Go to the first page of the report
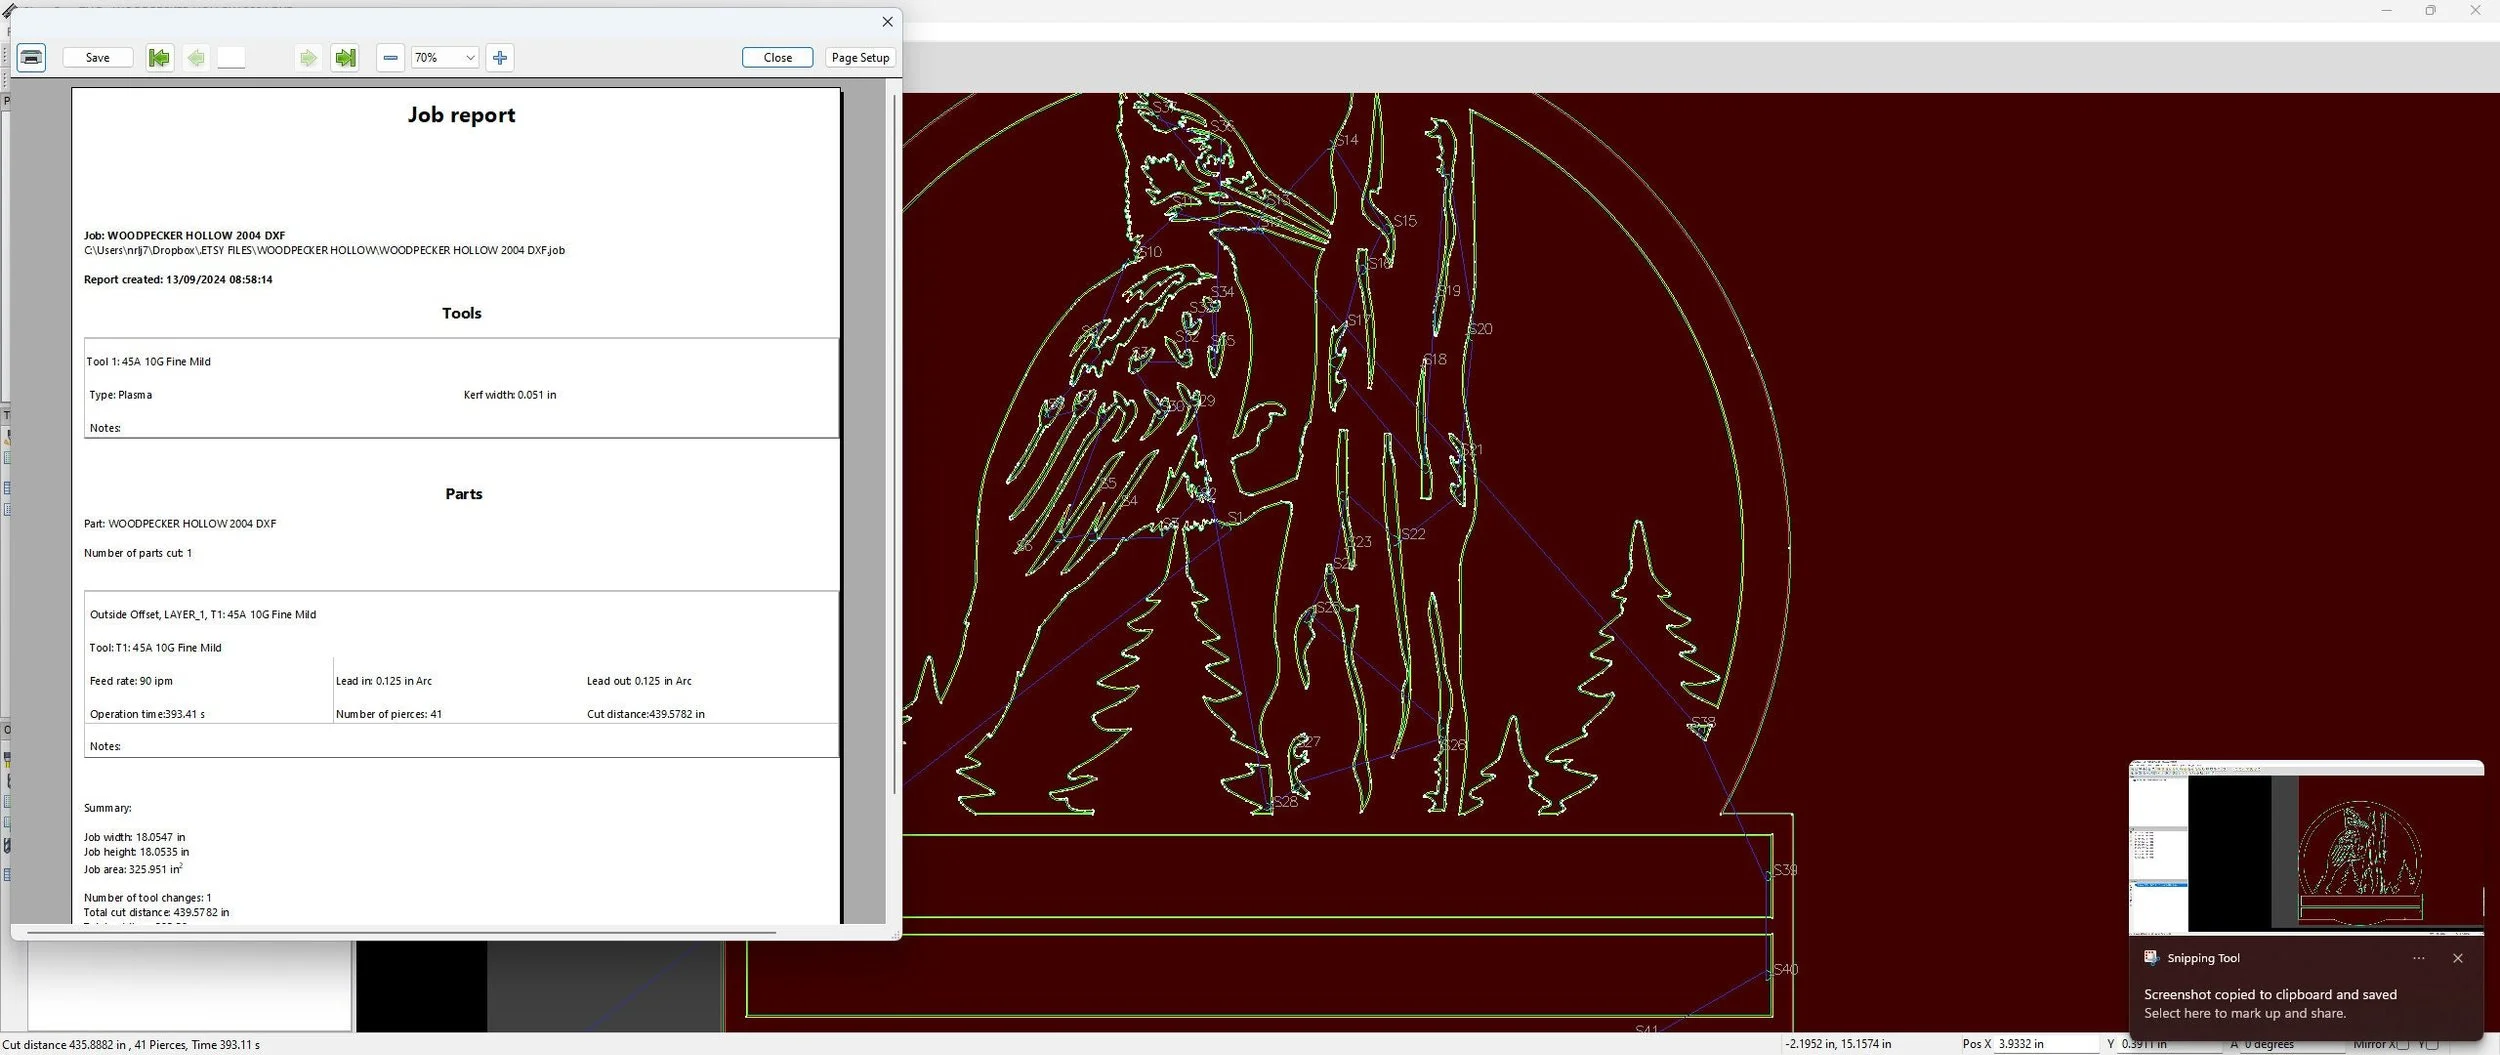Viewport: 2500px width, 1055px height. point(159,57)
